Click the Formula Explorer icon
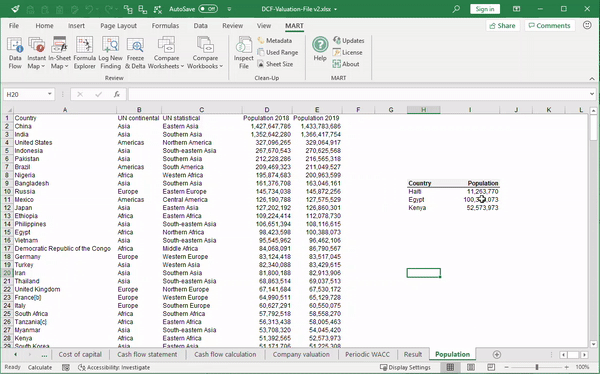Screen dimensions: 600x374 (x=85, y=53)
